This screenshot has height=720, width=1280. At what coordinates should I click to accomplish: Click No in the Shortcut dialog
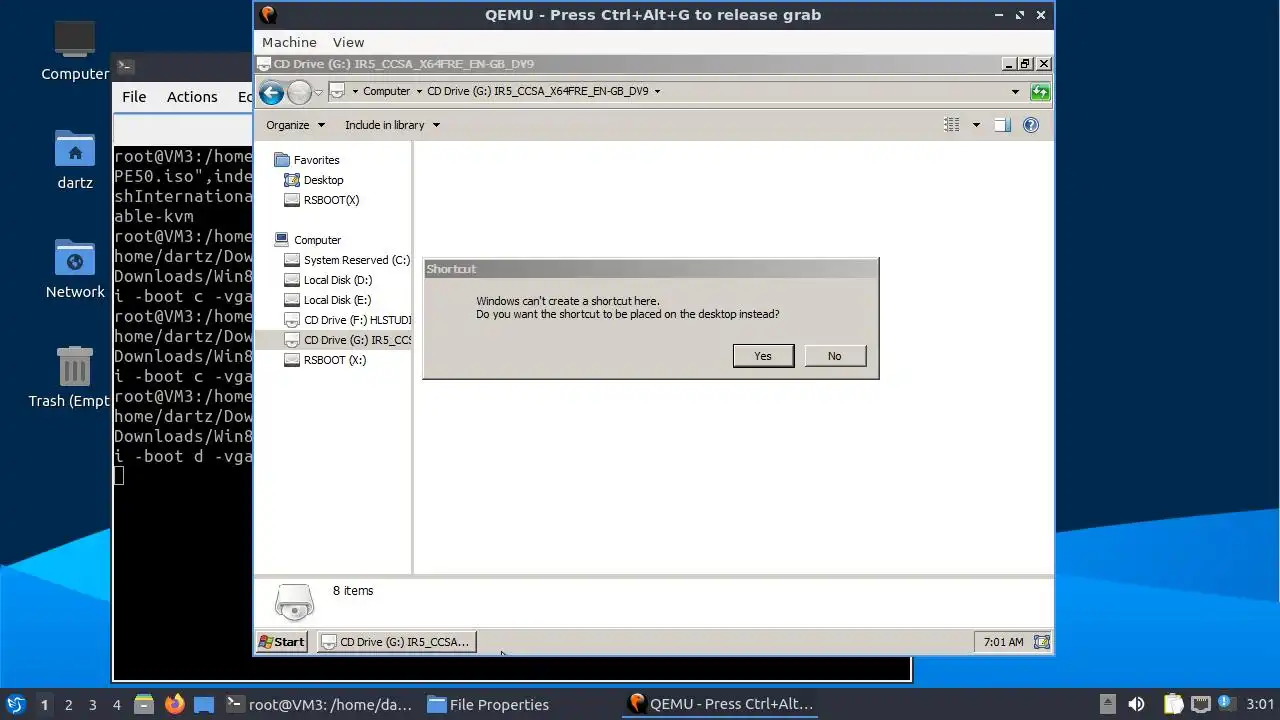(x=834, y=356)
